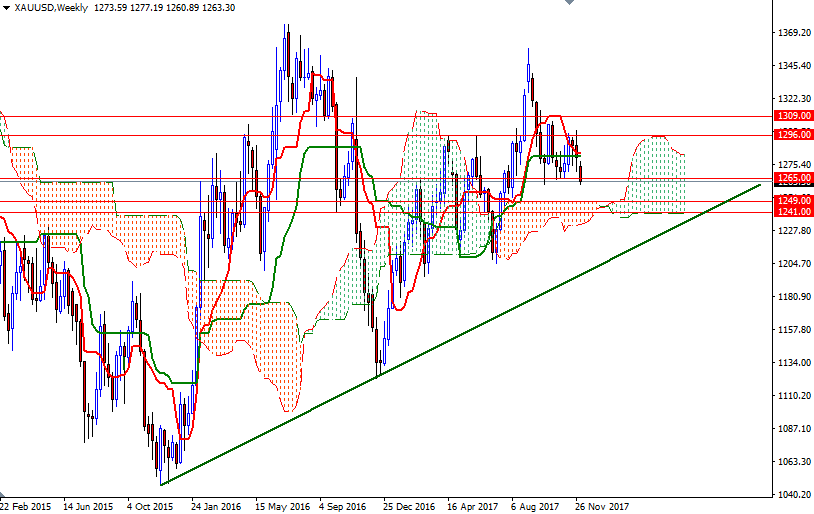Click the 1134.00 price scale value

pyautogui.click(x=794, y=362)
